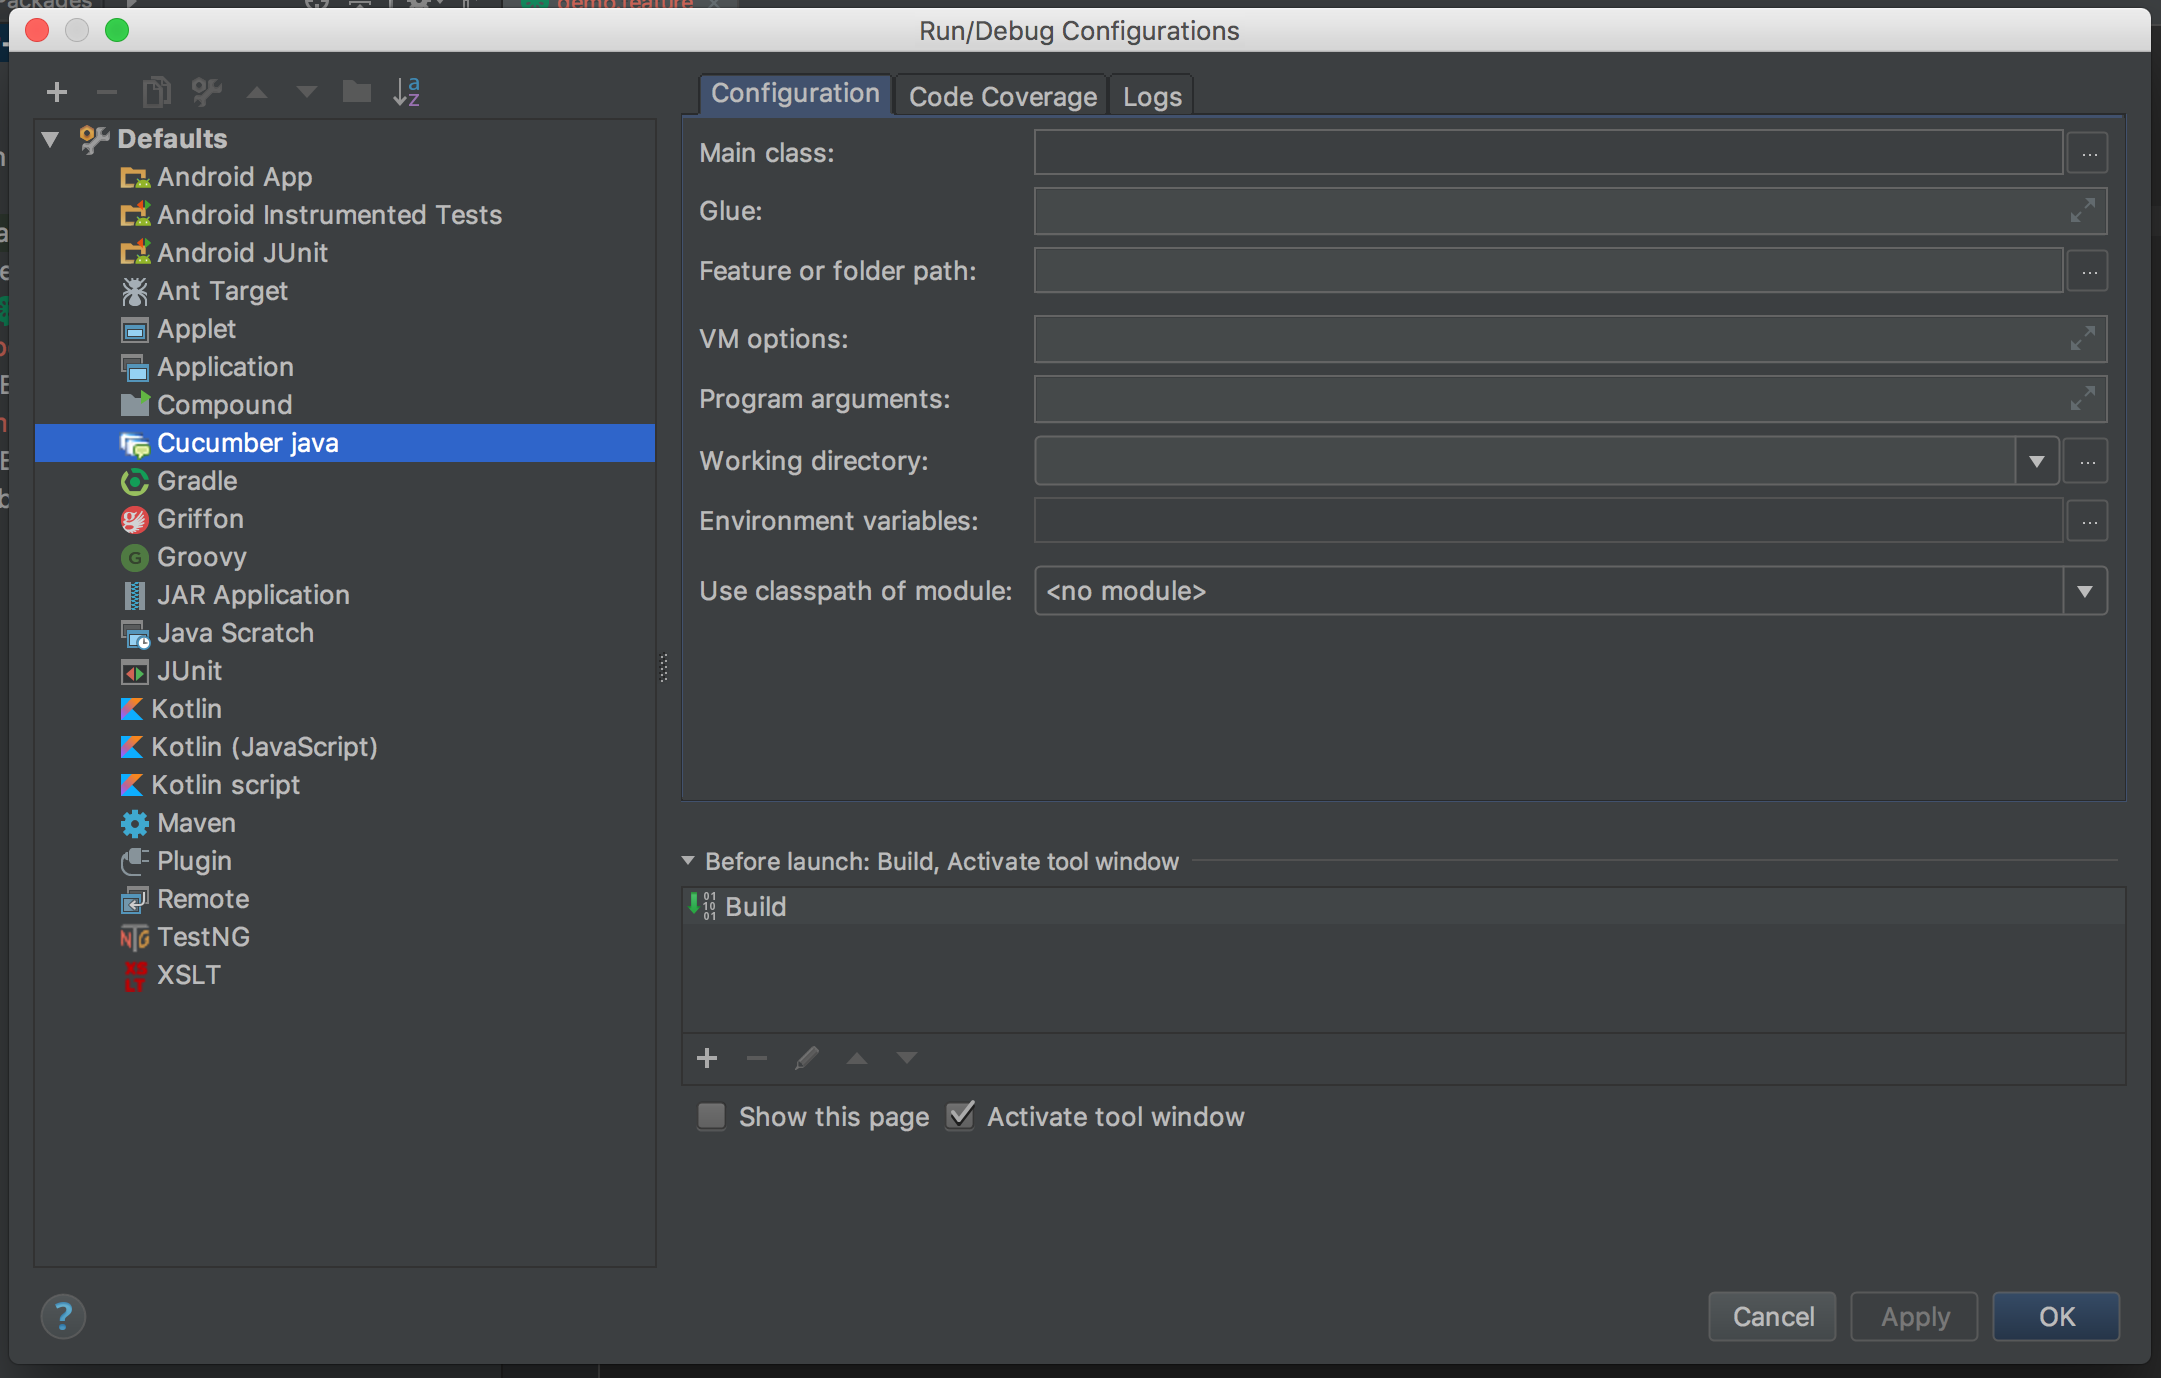Sort configurations alphabetically icon

tap(407, 93)
